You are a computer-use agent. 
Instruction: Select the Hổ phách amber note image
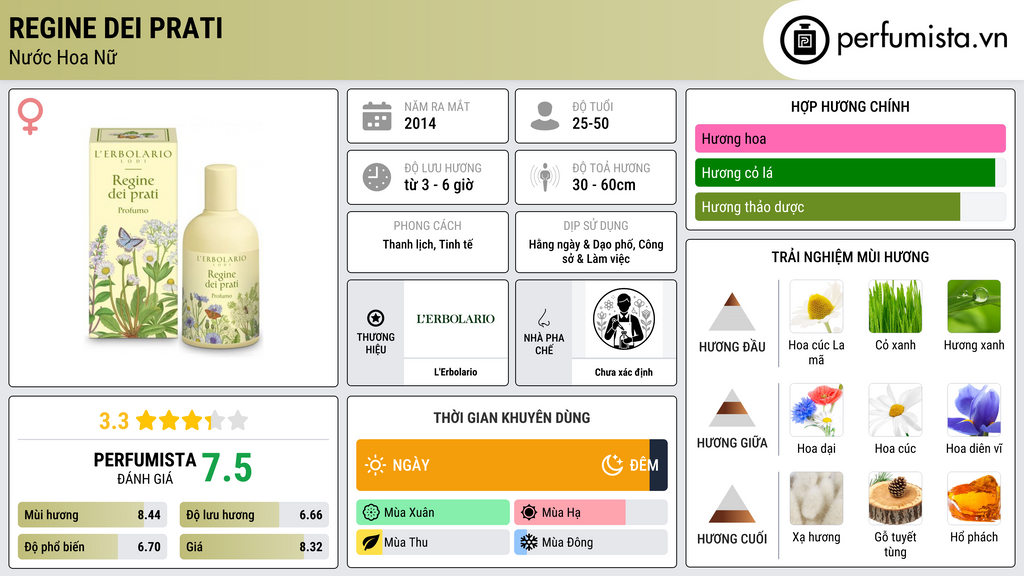[x=974, y=499]
